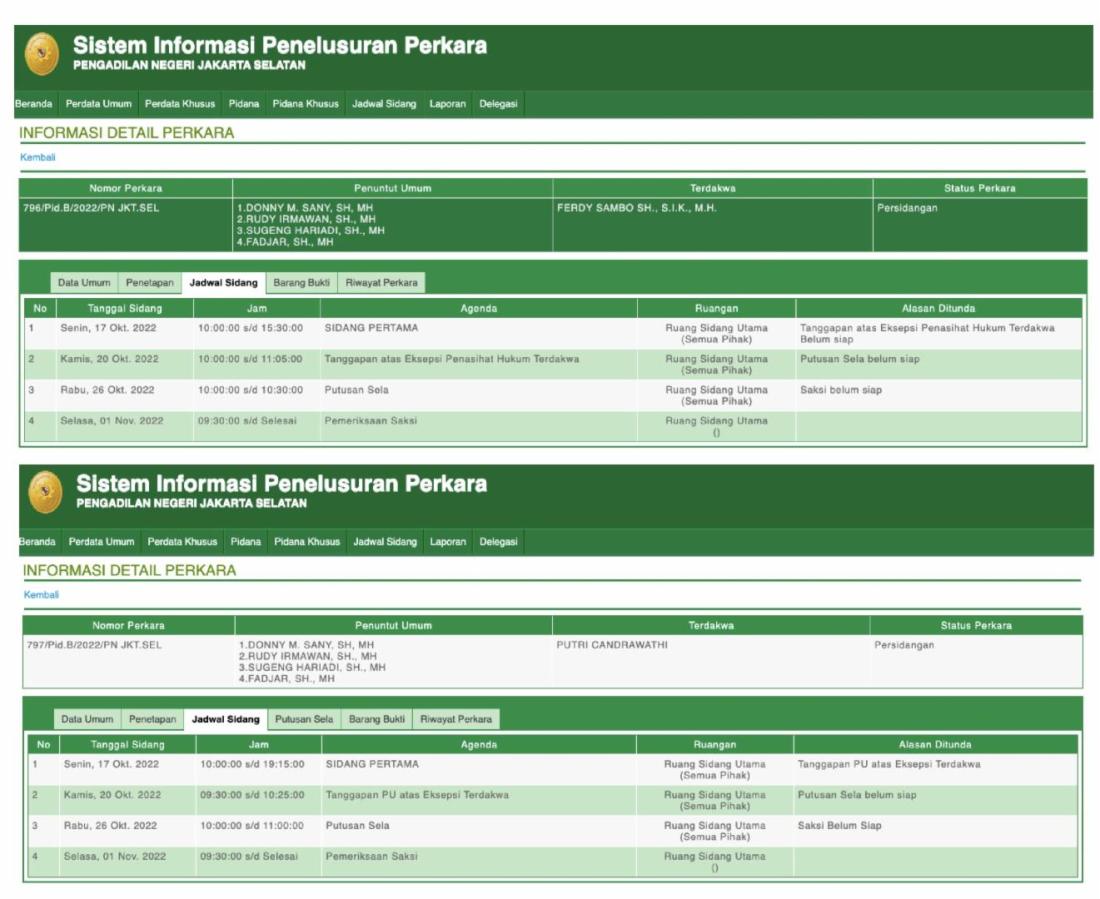Open Beranda menu on the Putri Candrawathi page
Image resolution: width=1100 pixels, height=899 pixels.
pos(37,542)
